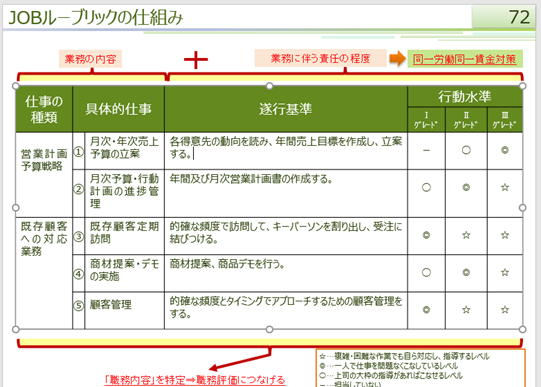Click grade Ⅱ ◎ in 商材提案・デモの実施 row

(466, 272)
